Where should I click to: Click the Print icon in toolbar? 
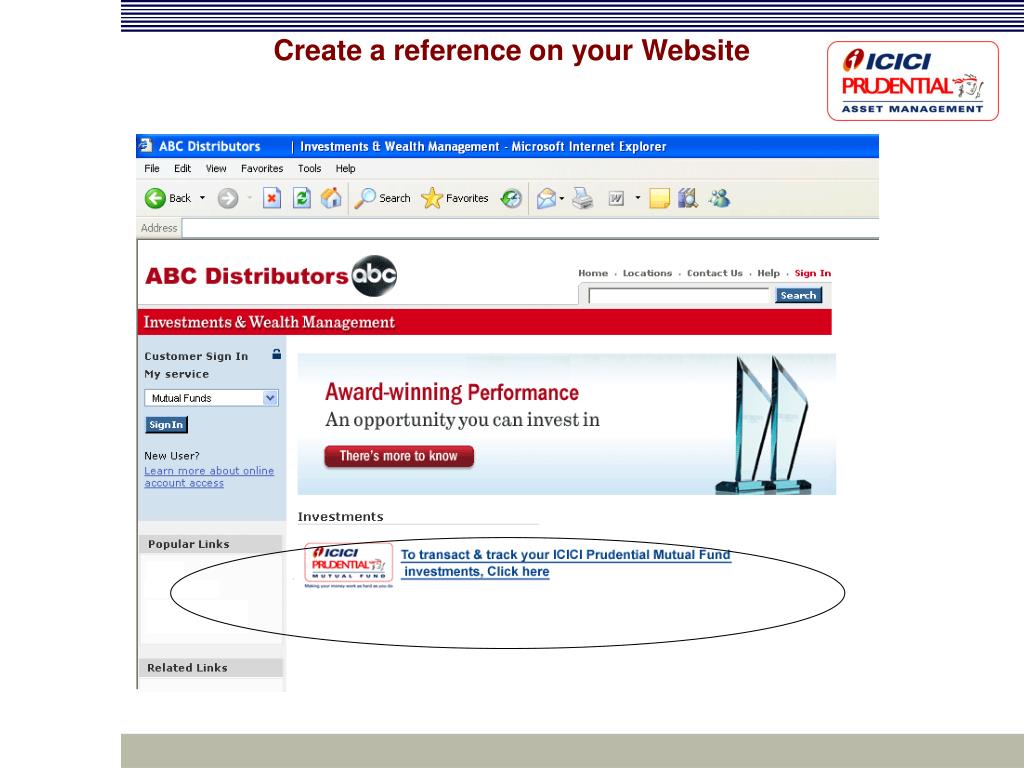coord(583,198)
